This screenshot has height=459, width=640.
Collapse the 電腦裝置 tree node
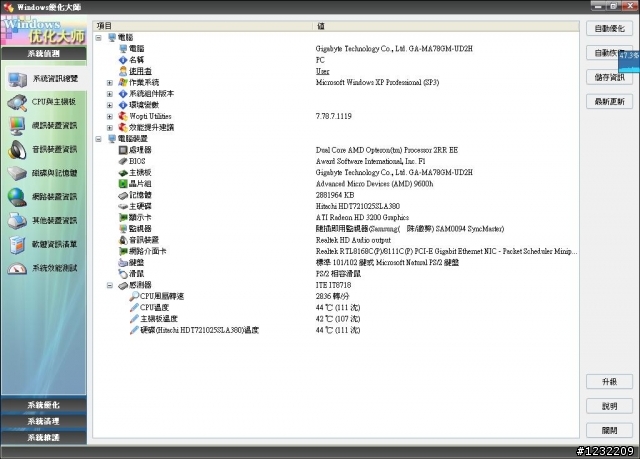tap(98, 139)
